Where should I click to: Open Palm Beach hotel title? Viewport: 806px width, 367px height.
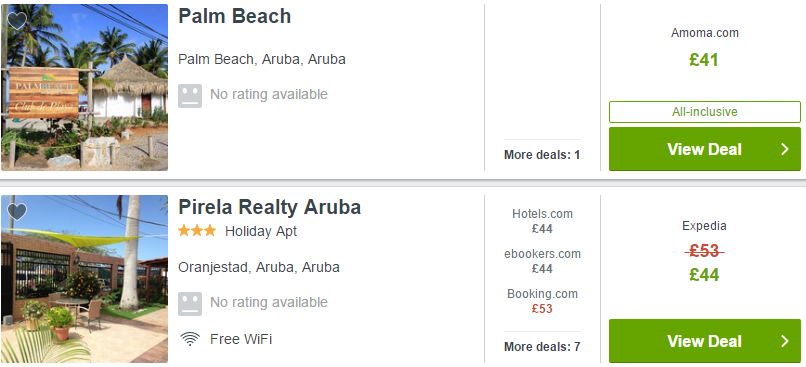[234, 16]
